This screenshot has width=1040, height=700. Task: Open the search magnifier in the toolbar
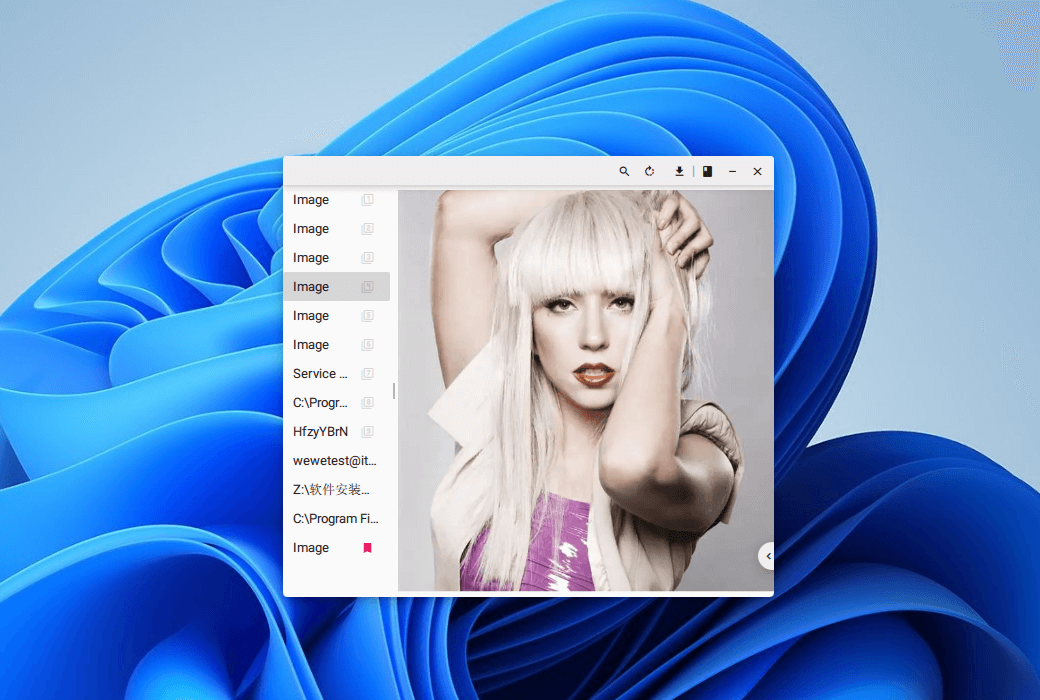point(624,171)
